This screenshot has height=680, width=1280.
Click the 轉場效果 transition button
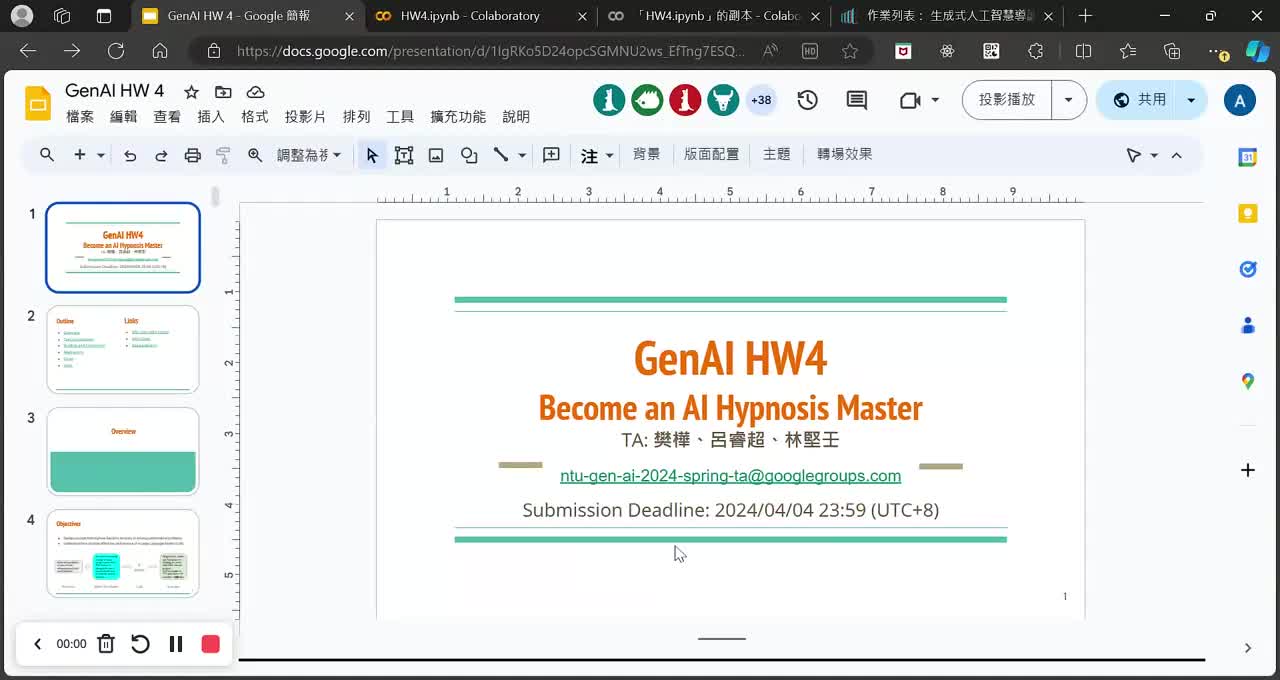point(845,154)
